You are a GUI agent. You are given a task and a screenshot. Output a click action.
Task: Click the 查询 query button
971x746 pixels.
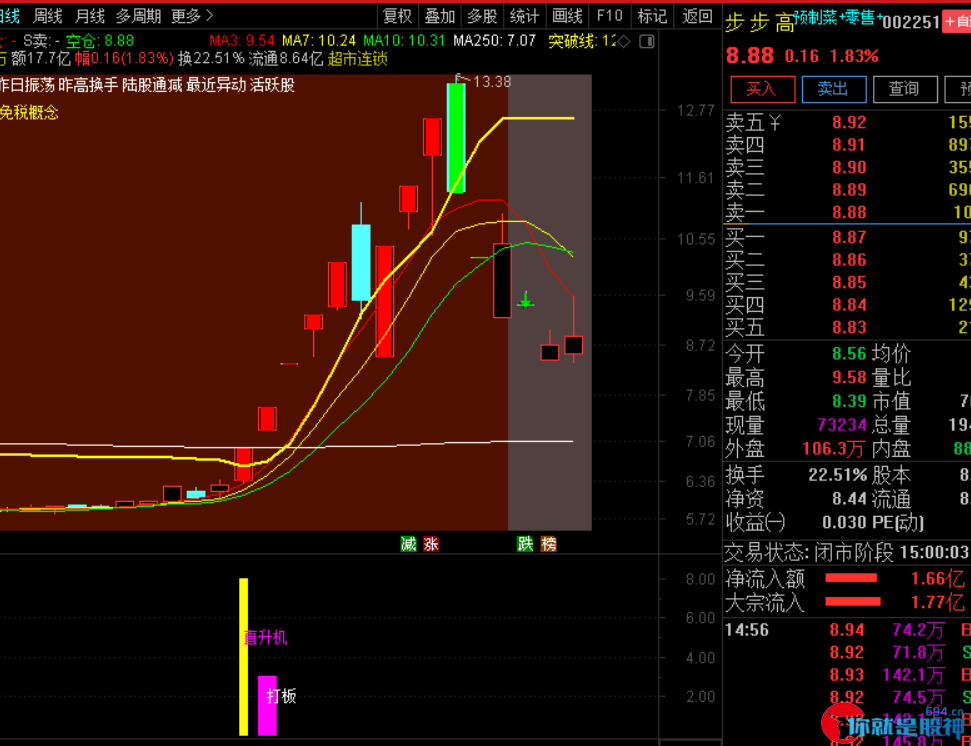[905, 90]
